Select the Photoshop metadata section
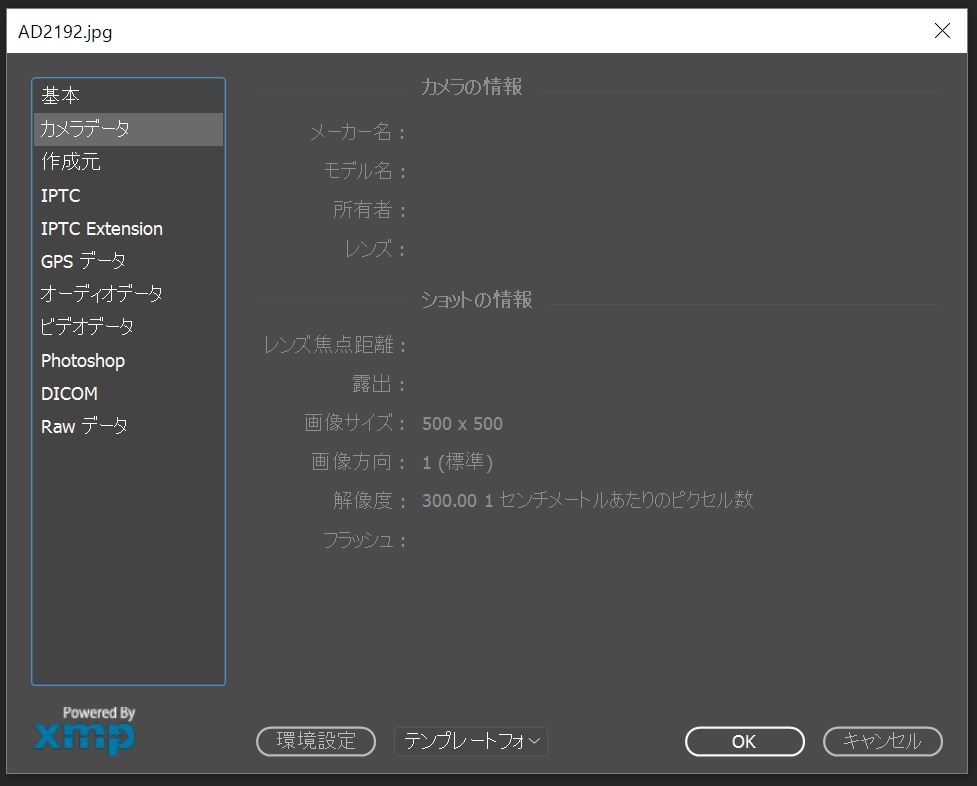This screenshot has width=977, height=786. point(83,360)
